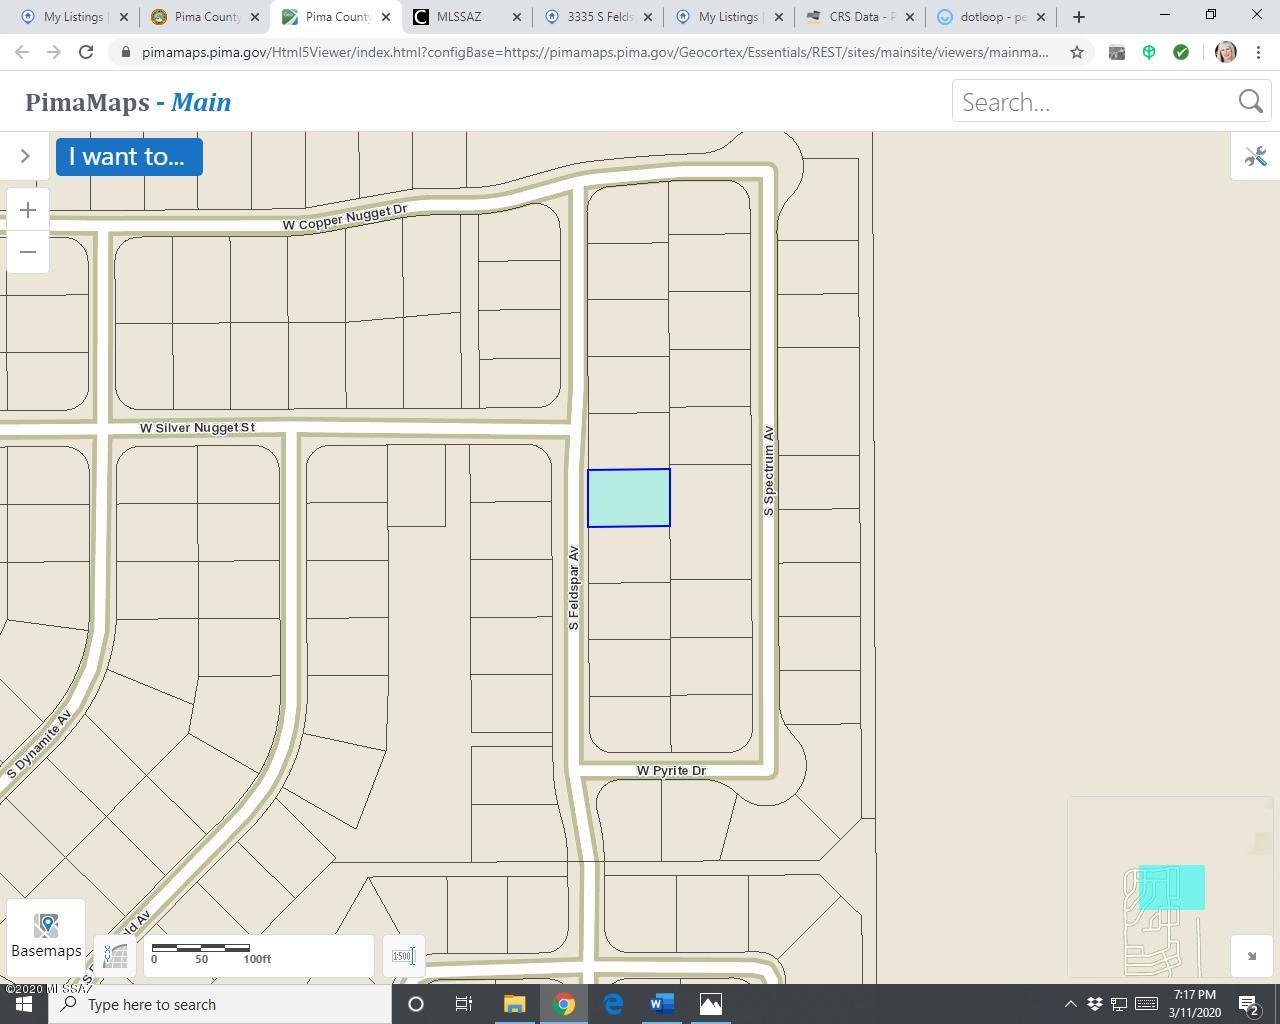Close the MLSSAZ tab
The image size is (1280, 1024).
pos(517,17)
